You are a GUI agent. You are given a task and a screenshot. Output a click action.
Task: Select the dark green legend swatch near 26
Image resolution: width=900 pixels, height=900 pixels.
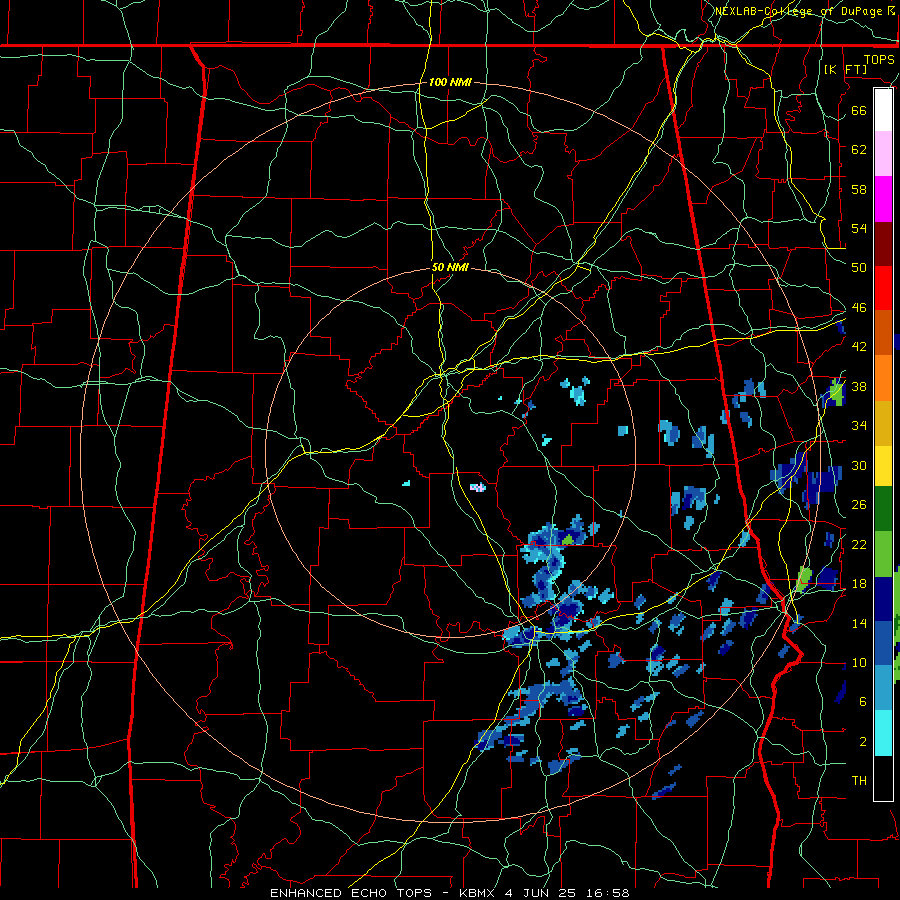(x=883, y=509)
